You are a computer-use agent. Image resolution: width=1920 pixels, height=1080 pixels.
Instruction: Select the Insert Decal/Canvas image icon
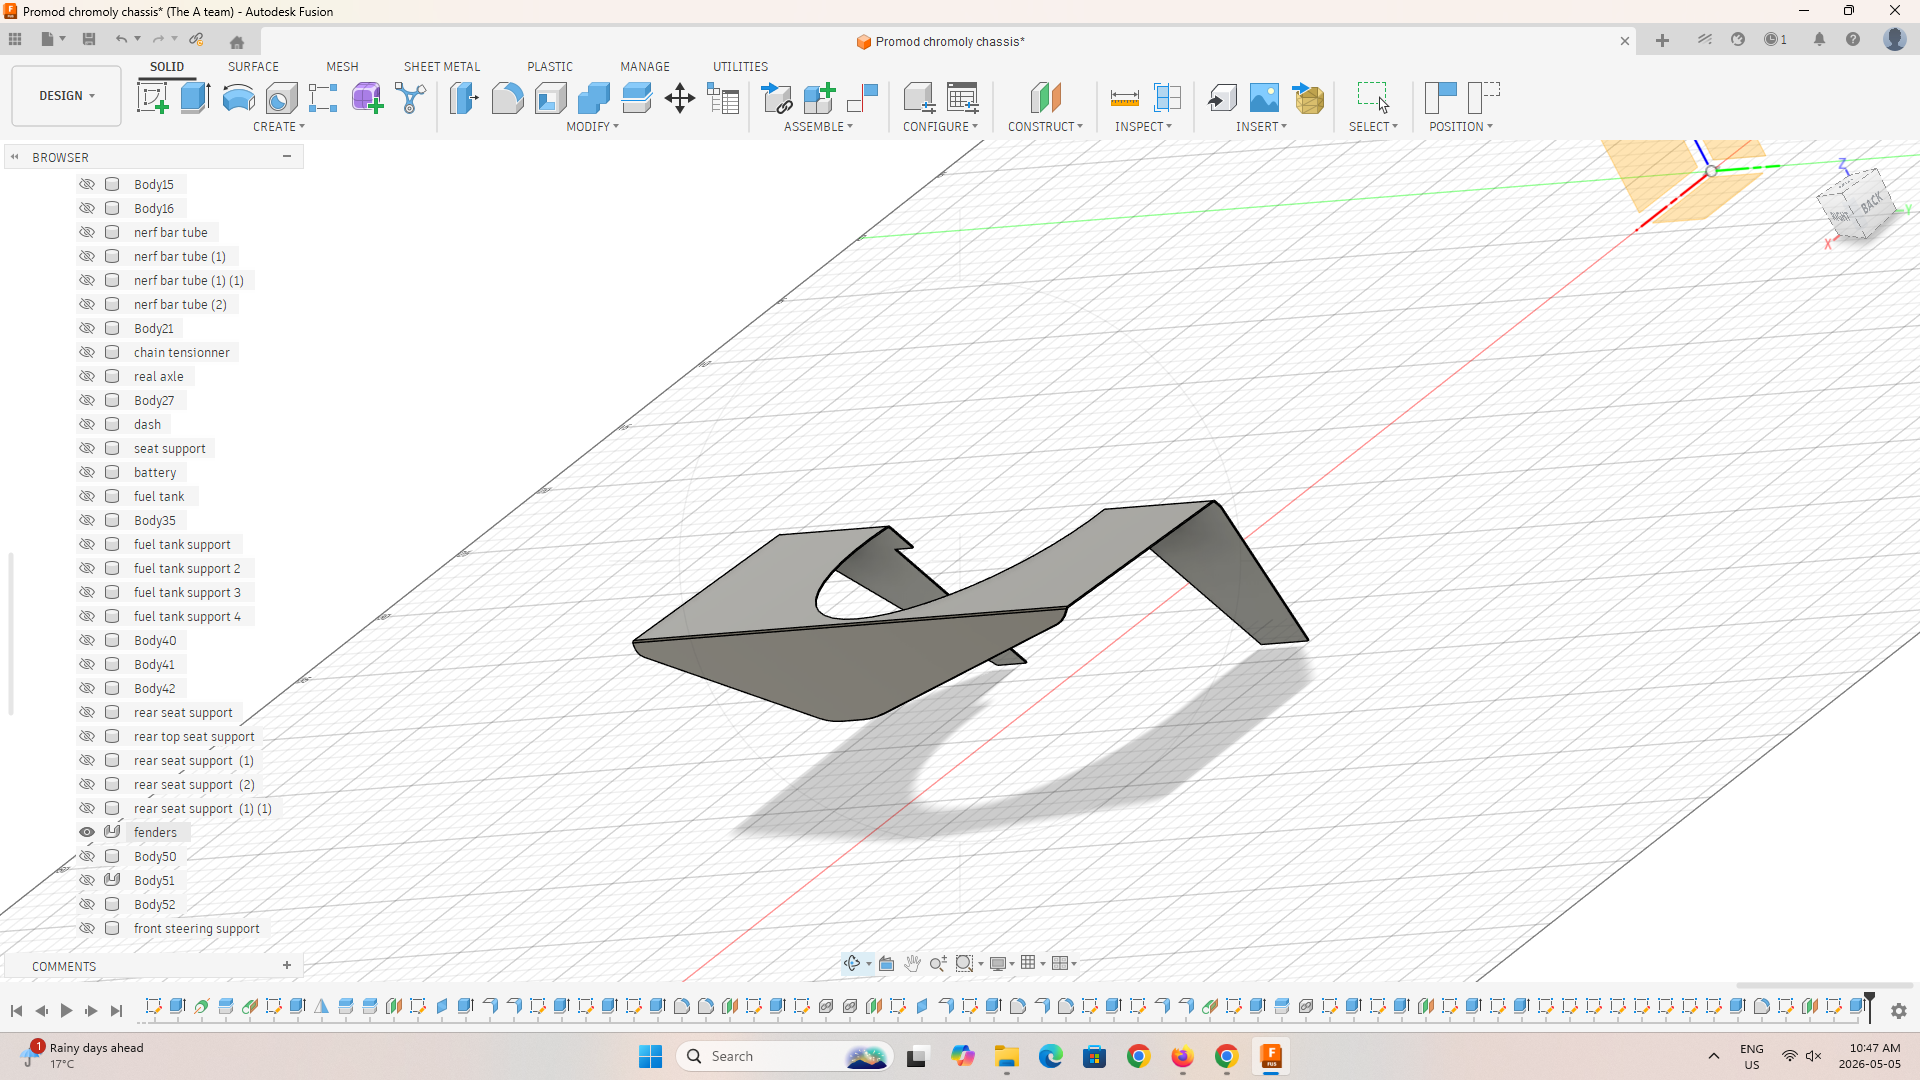pos(1264,98)
